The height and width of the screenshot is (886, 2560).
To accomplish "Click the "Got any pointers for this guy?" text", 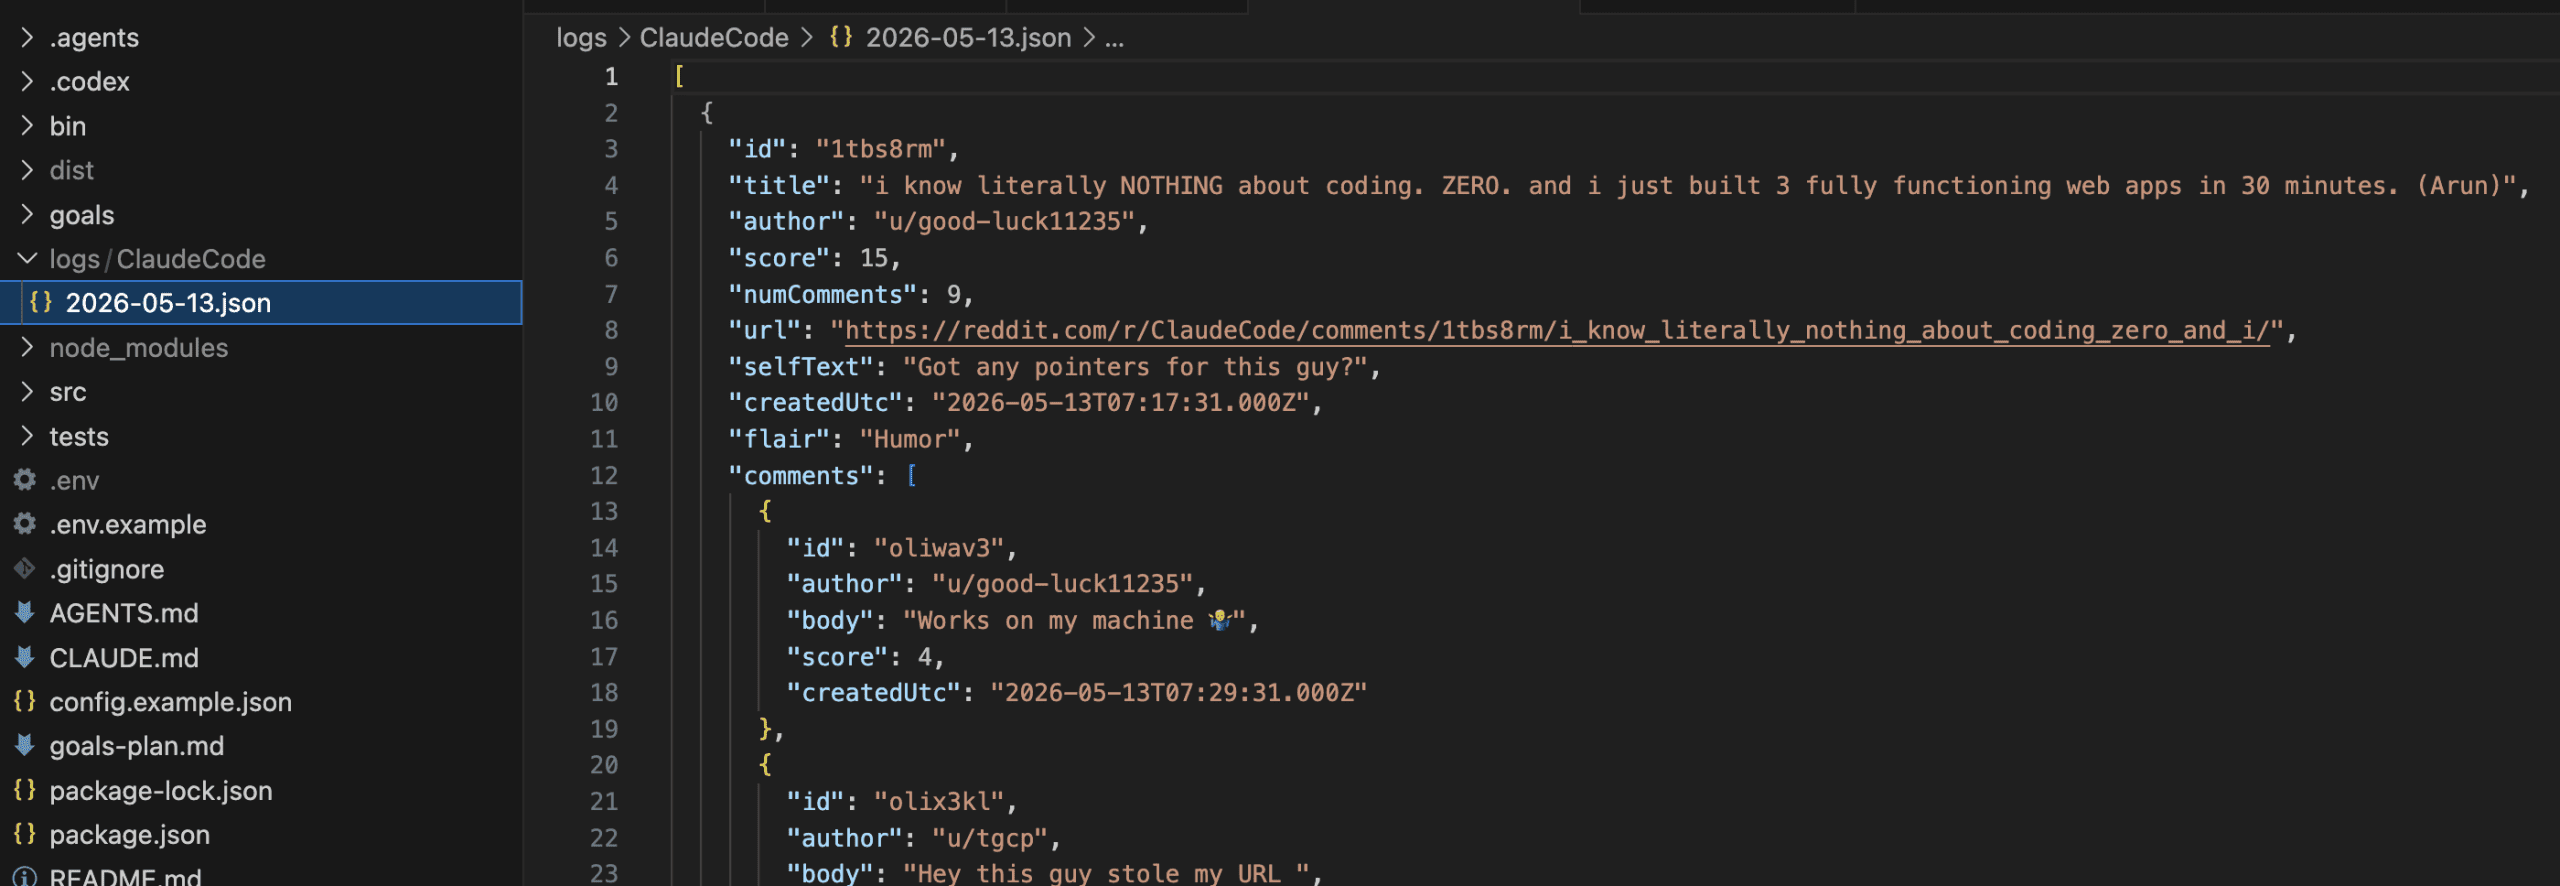I will (1135, 367).
